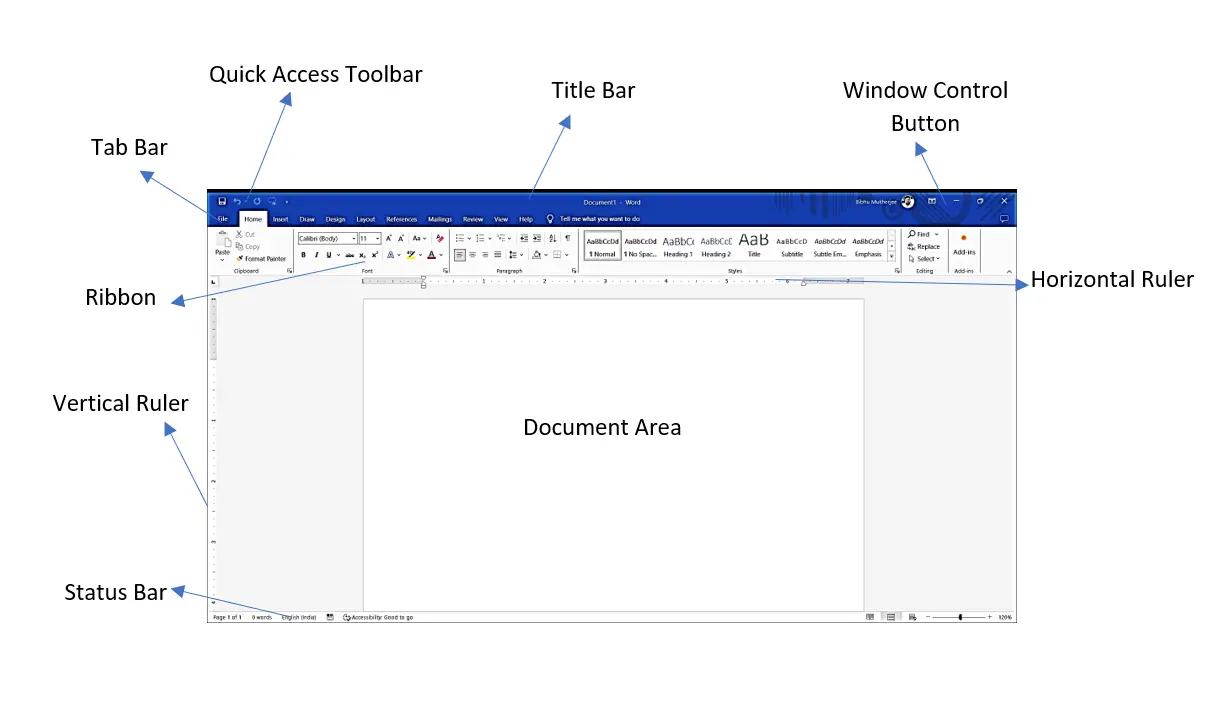Apply the yellow text highlight color
This screenshot has width=1226, height=706.
click(411, 255)
